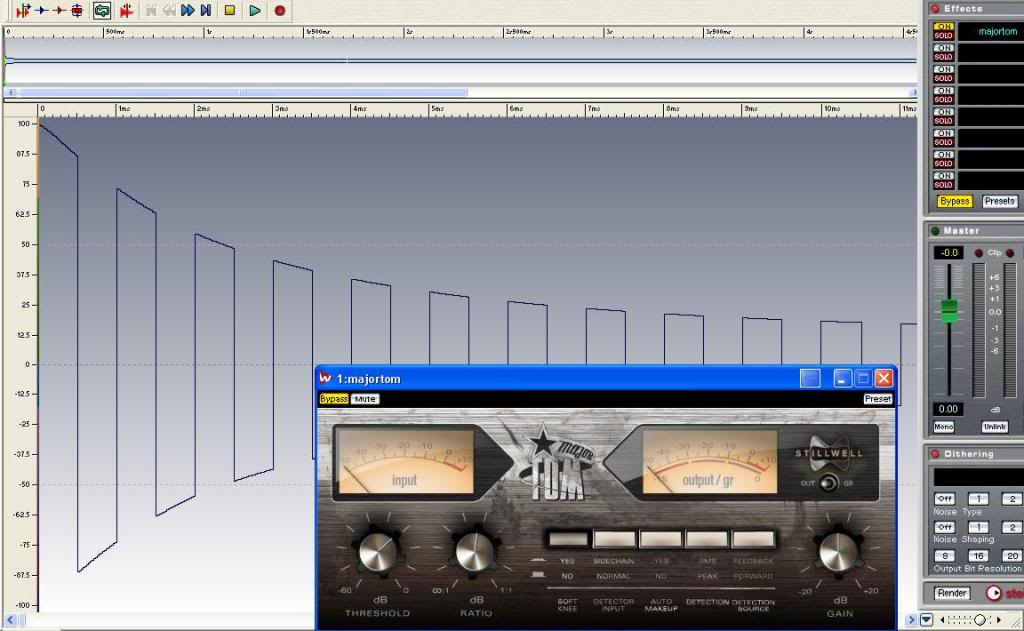The image size is (1024, 631).
Task: Click the Play button in the transport toolbar
Action: click(x=254, y=10)
